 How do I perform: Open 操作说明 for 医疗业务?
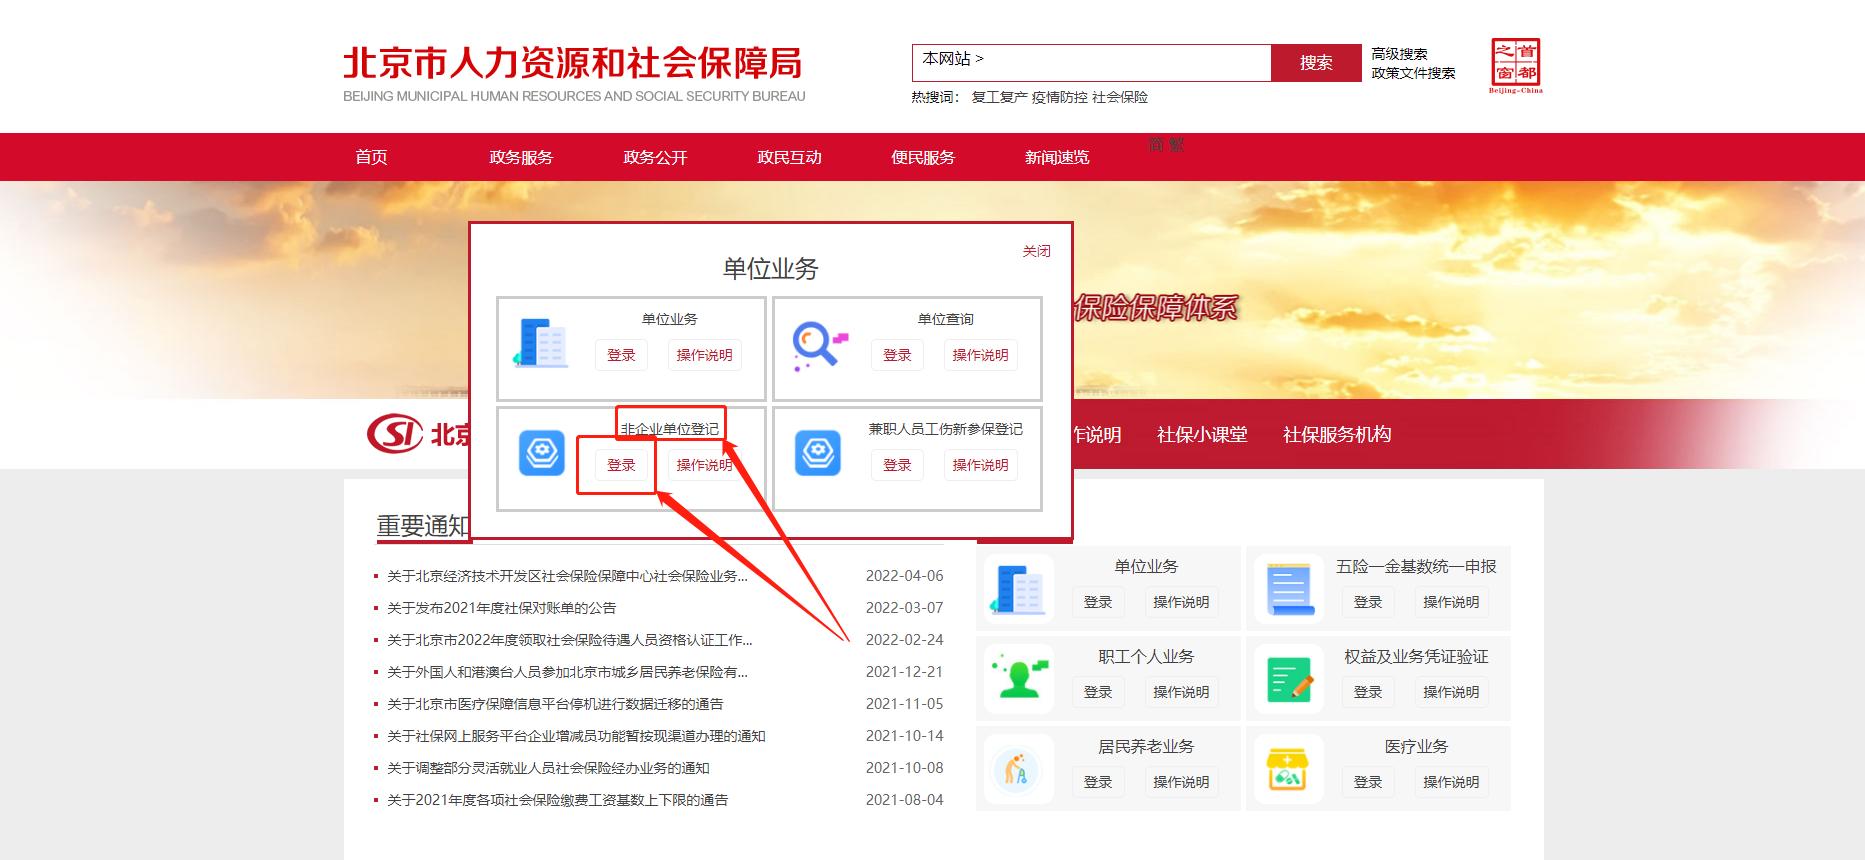[1451, 782]
